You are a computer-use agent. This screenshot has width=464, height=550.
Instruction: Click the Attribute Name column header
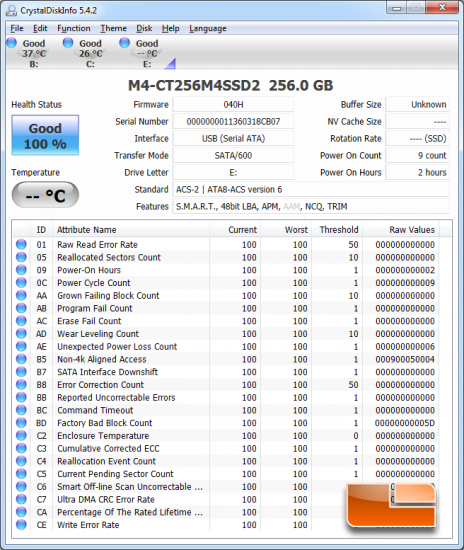[130, 230]
